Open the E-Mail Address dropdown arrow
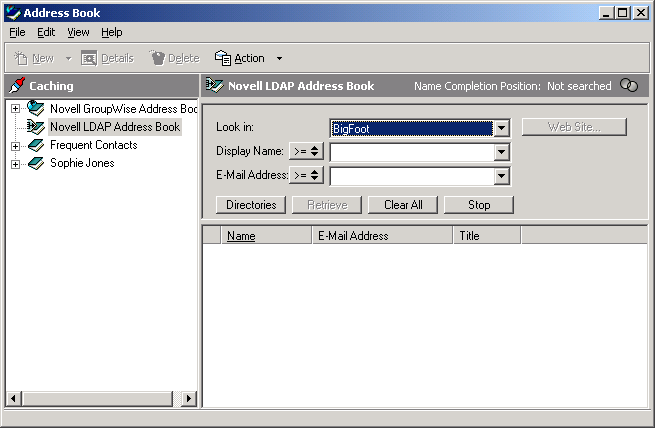The image size is (655, 428). click(x=501, y=176)
